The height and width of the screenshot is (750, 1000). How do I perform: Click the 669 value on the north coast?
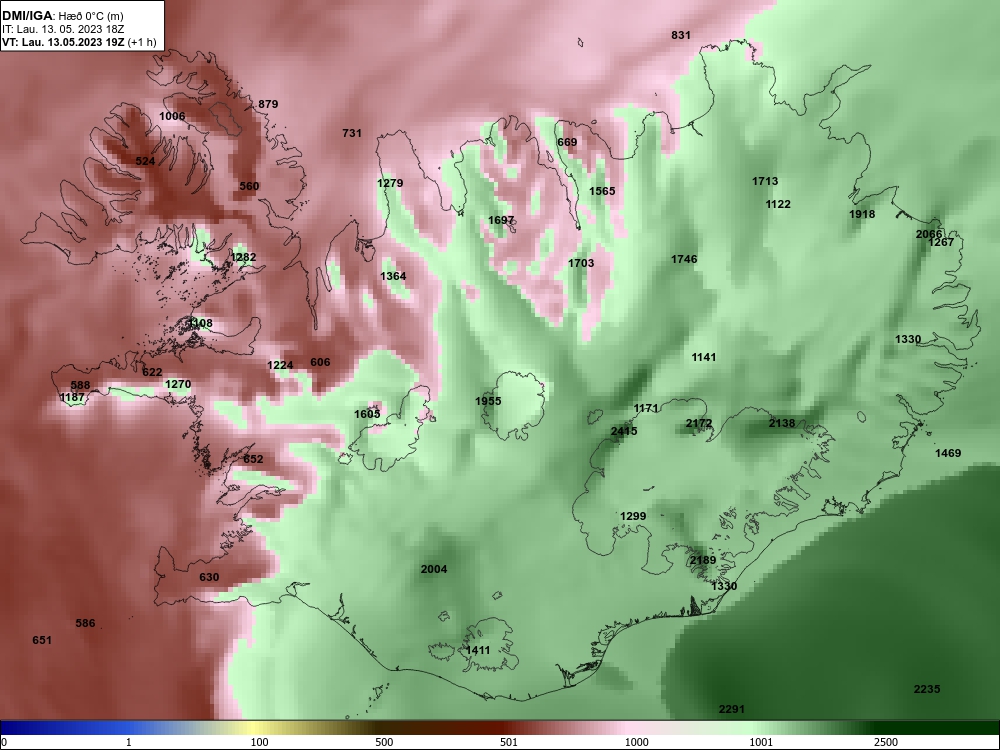[x=567, y=142]
